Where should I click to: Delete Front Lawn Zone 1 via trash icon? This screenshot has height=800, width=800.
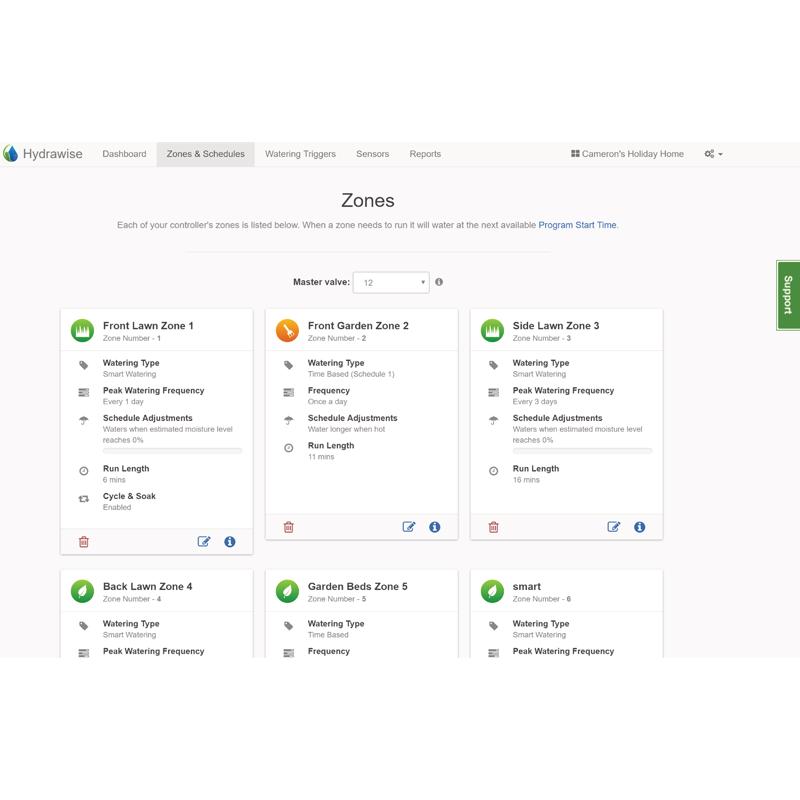click(x=84, y=542)
